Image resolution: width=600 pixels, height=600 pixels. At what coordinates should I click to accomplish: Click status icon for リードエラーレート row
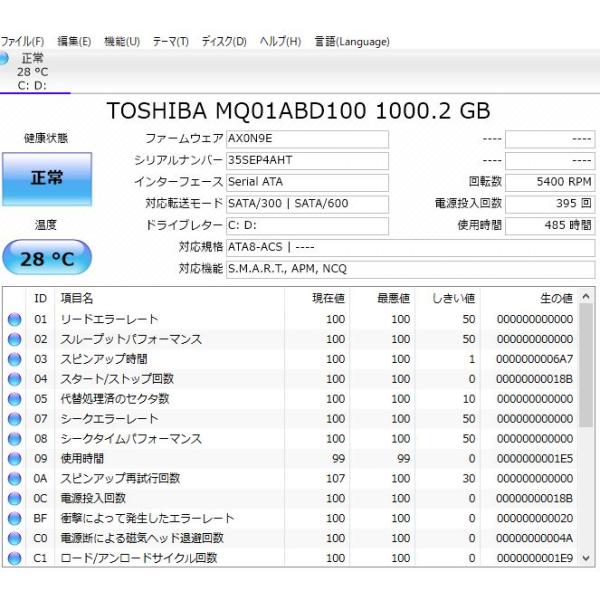point(14,319)
